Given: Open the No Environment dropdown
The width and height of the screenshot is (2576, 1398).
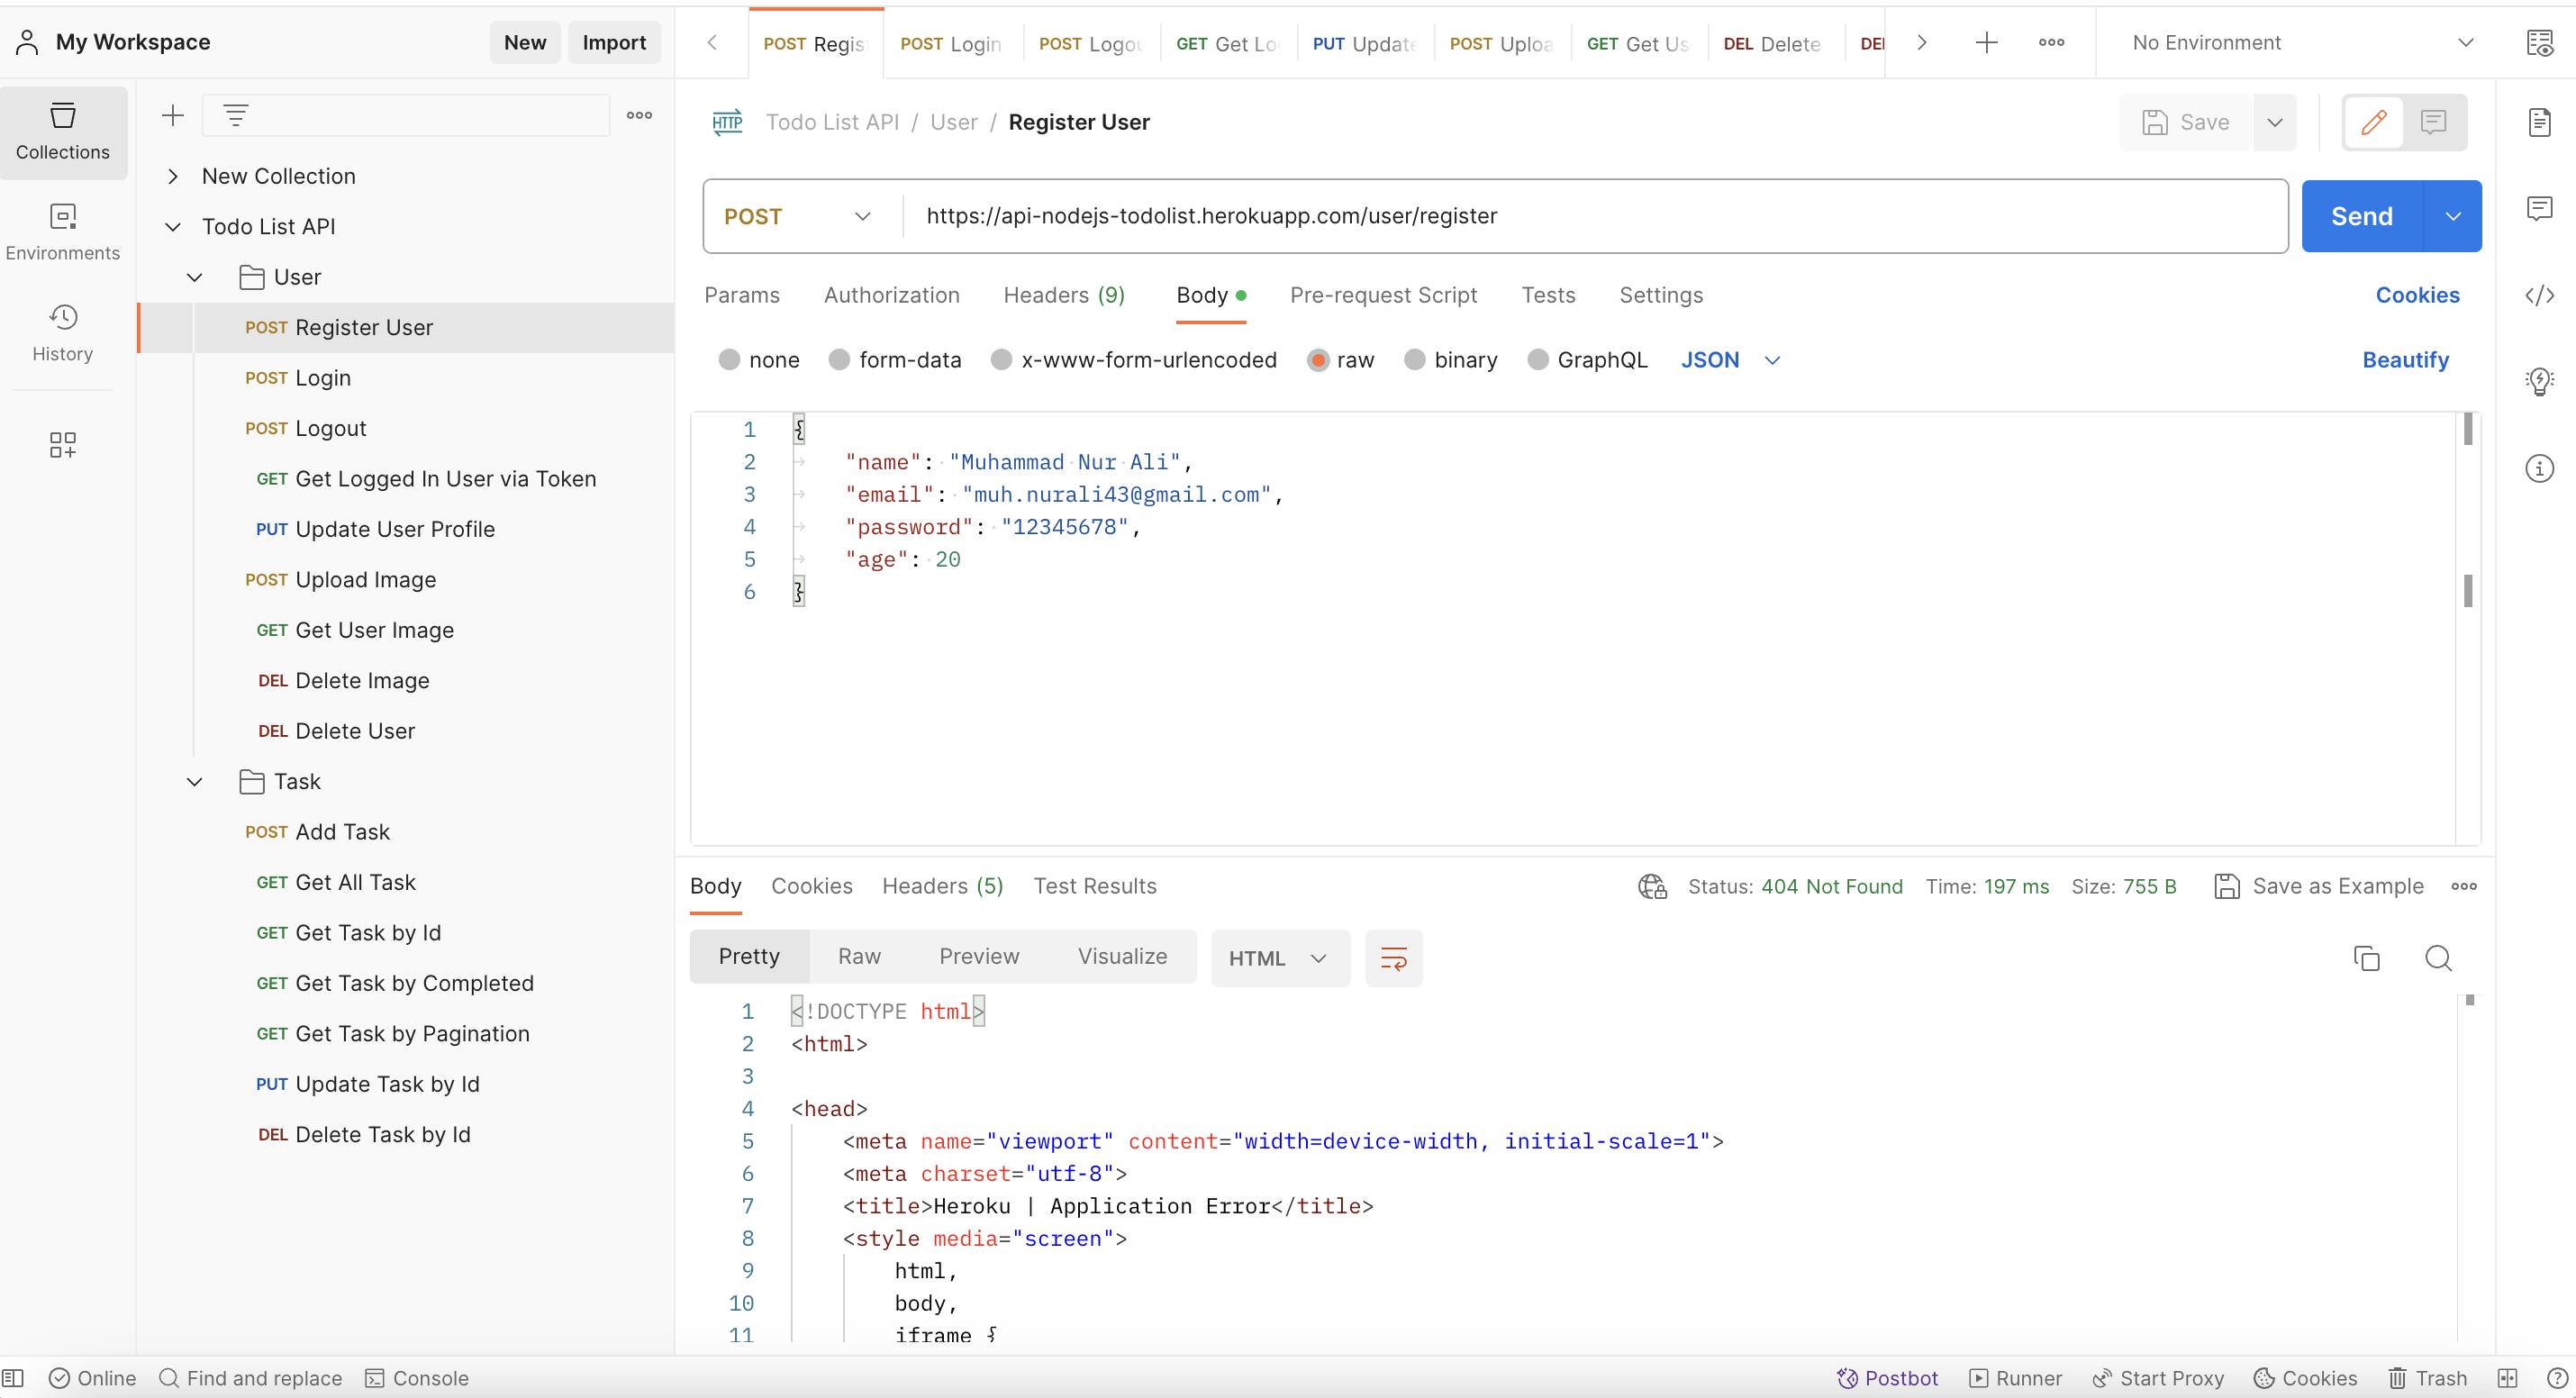Looking at the screenshot, I should (x=2293, y=42).
